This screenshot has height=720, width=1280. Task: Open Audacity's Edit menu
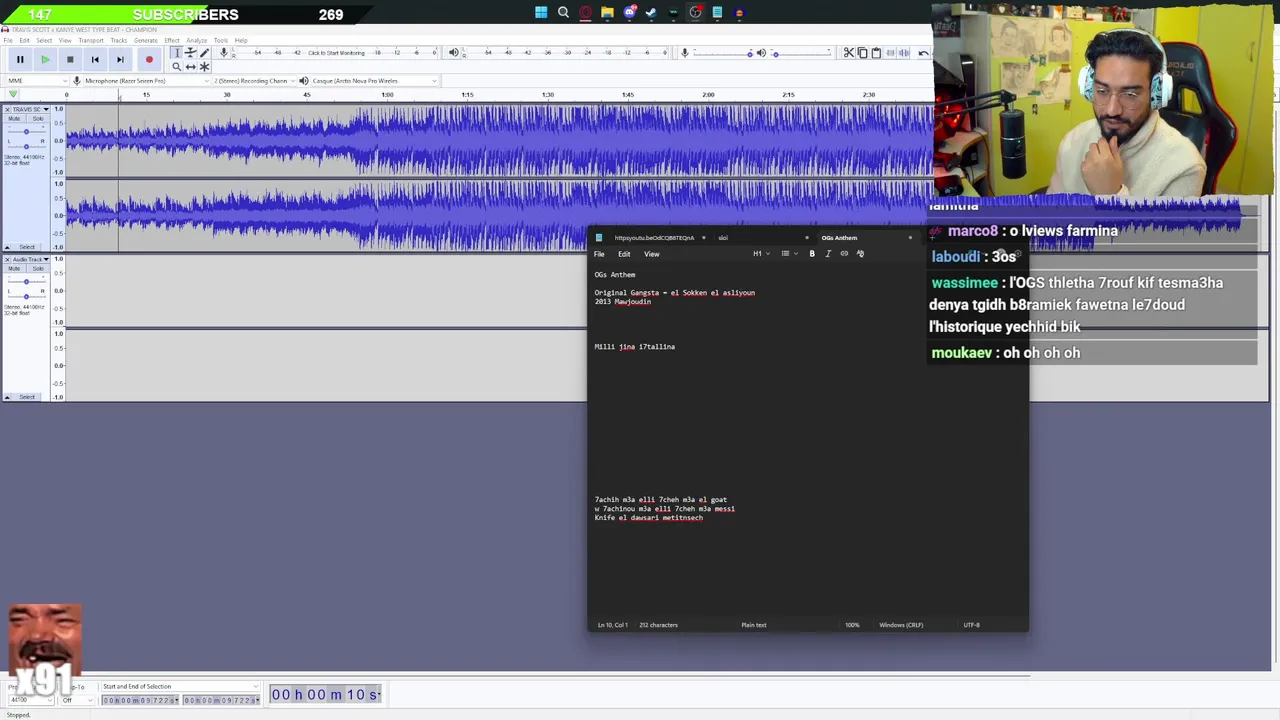coord(24,40)
